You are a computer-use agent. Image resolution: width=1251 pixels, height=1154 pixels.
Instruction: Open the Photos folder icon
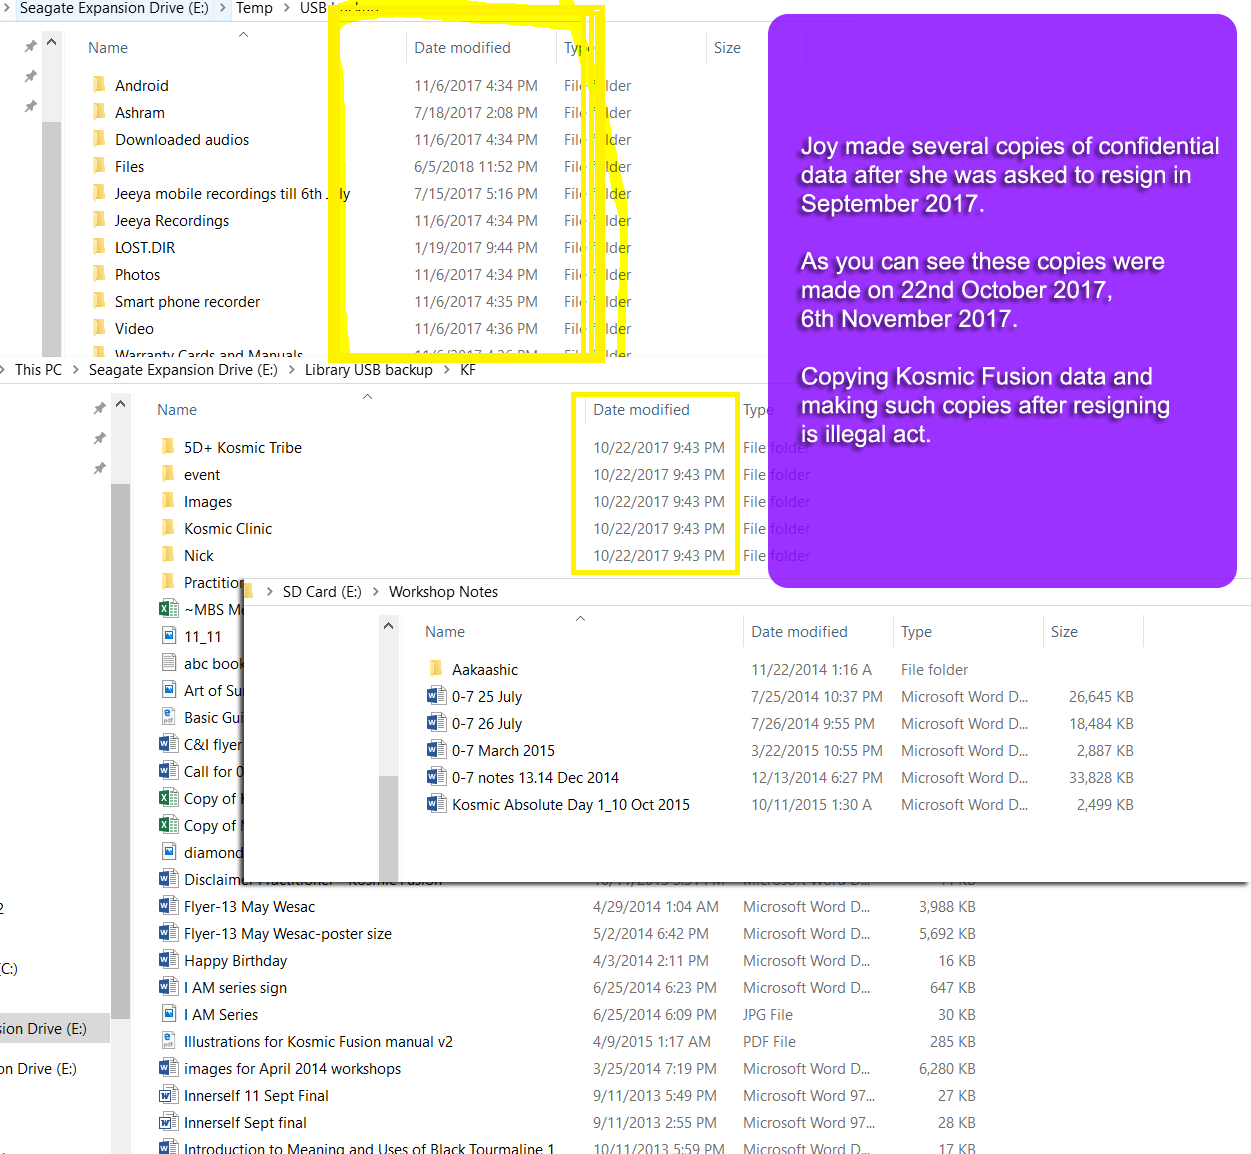tap(99, 274)
